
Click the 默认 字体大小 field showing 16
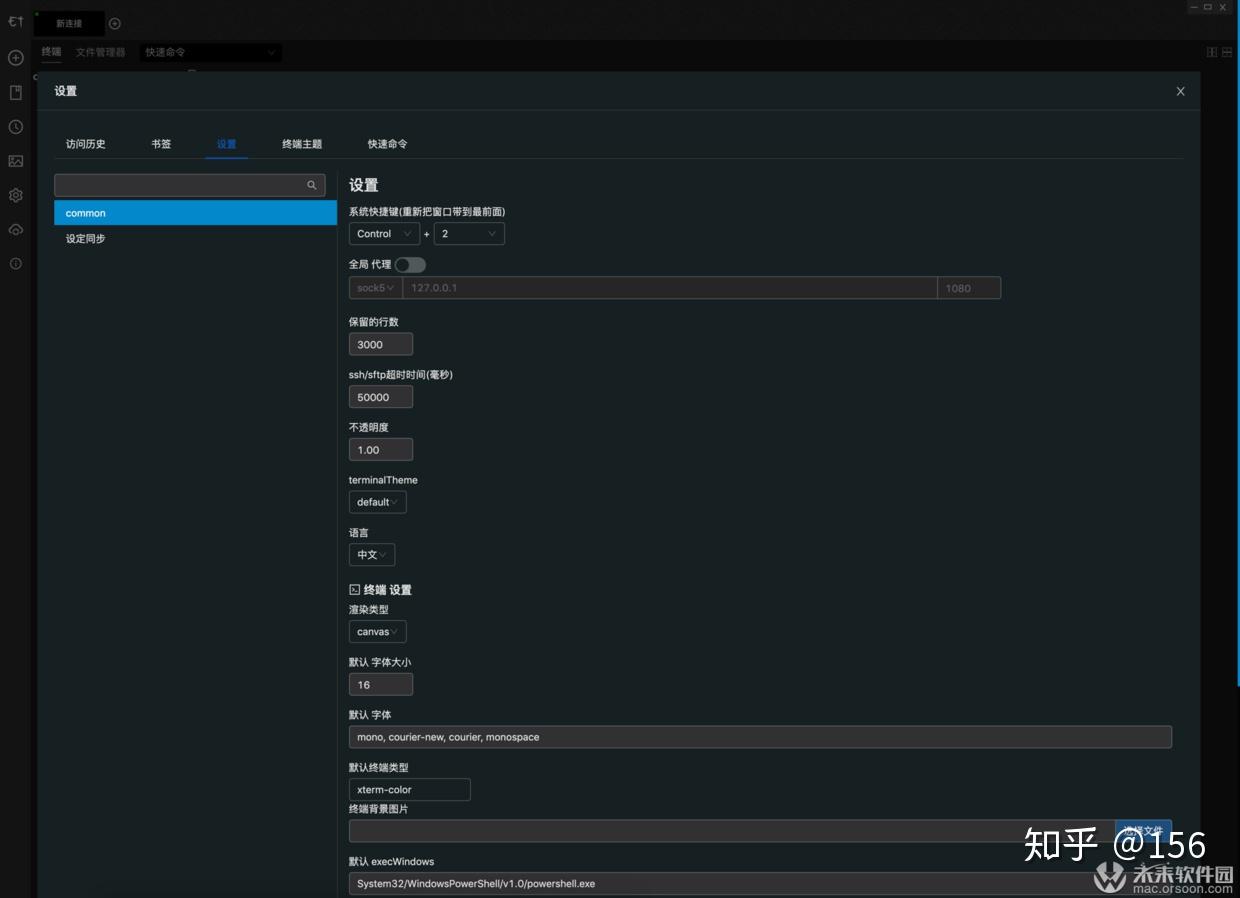[381, 685]
